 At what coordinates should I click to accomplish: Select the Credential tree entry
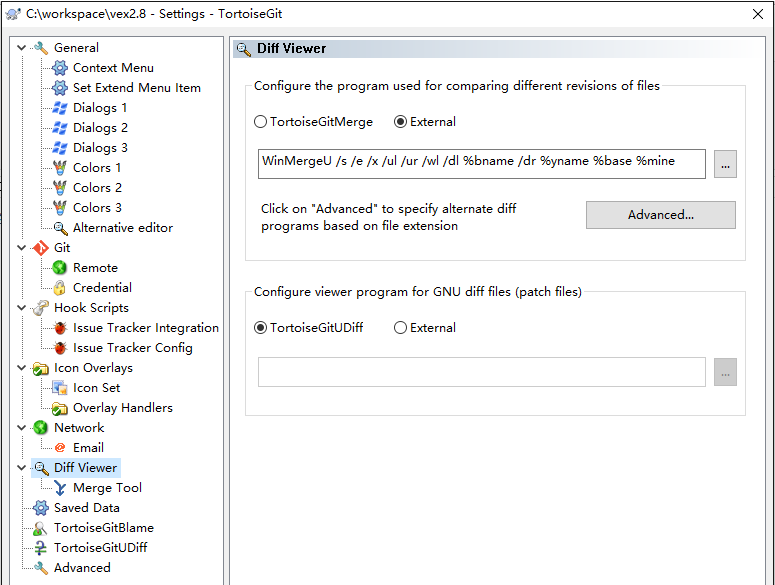pos(102,288)
